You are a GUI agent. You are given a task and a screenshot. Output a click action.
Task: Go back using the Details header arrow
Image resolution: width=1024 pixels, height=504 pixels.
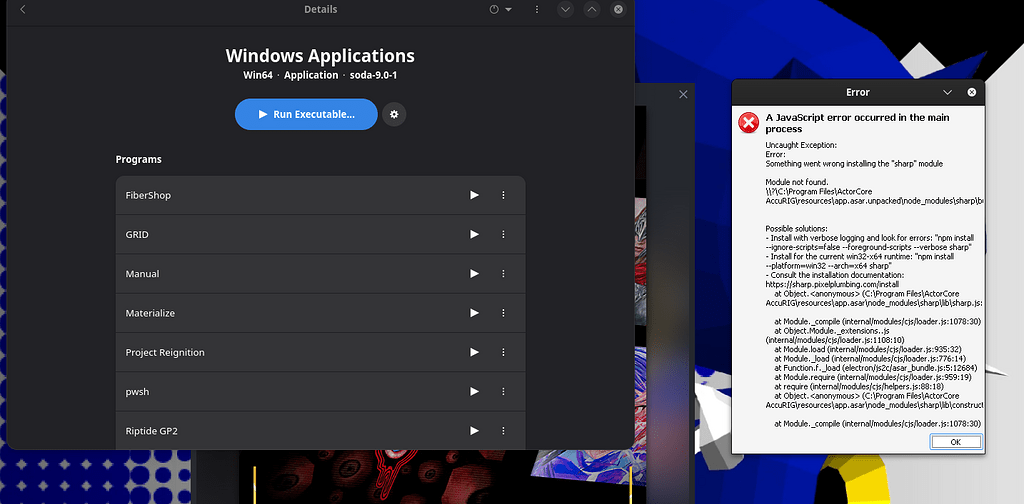(x=23, y=10)
